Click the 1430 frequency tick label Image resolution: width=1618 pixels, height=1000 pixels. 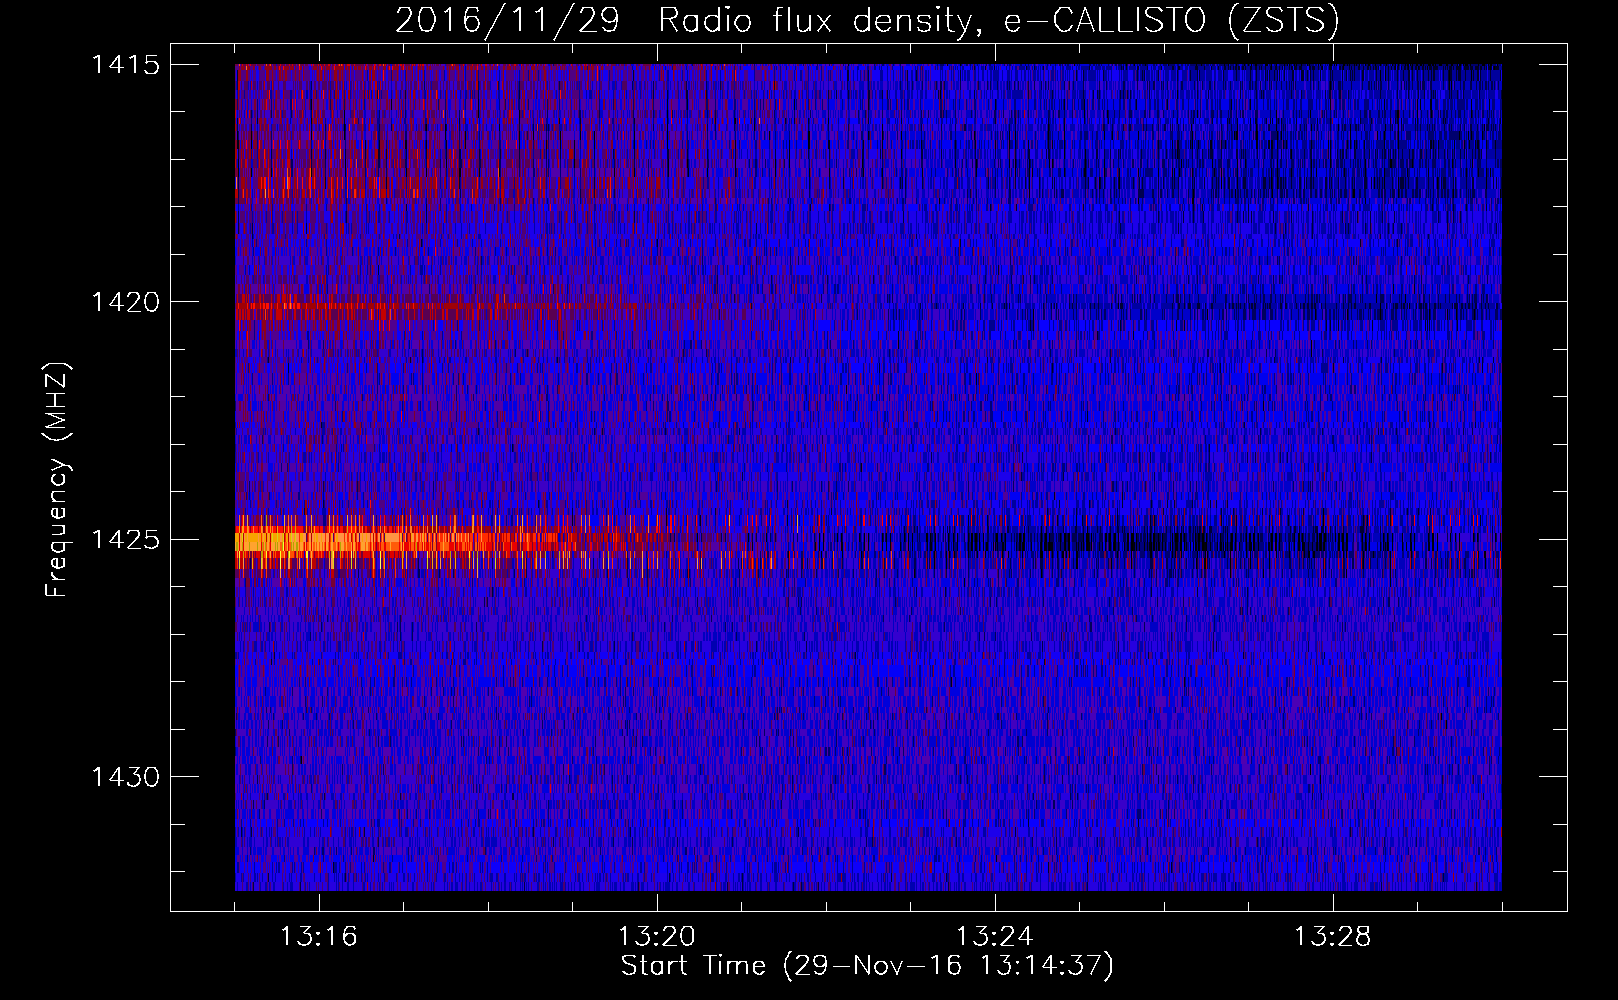(x=125, y=777)
